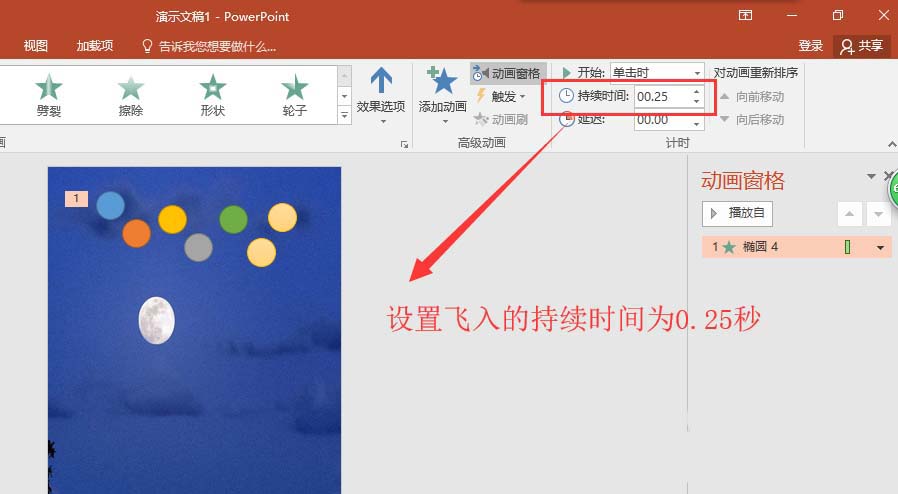
Task: Open ribbon display options icon
Action: 745,15
